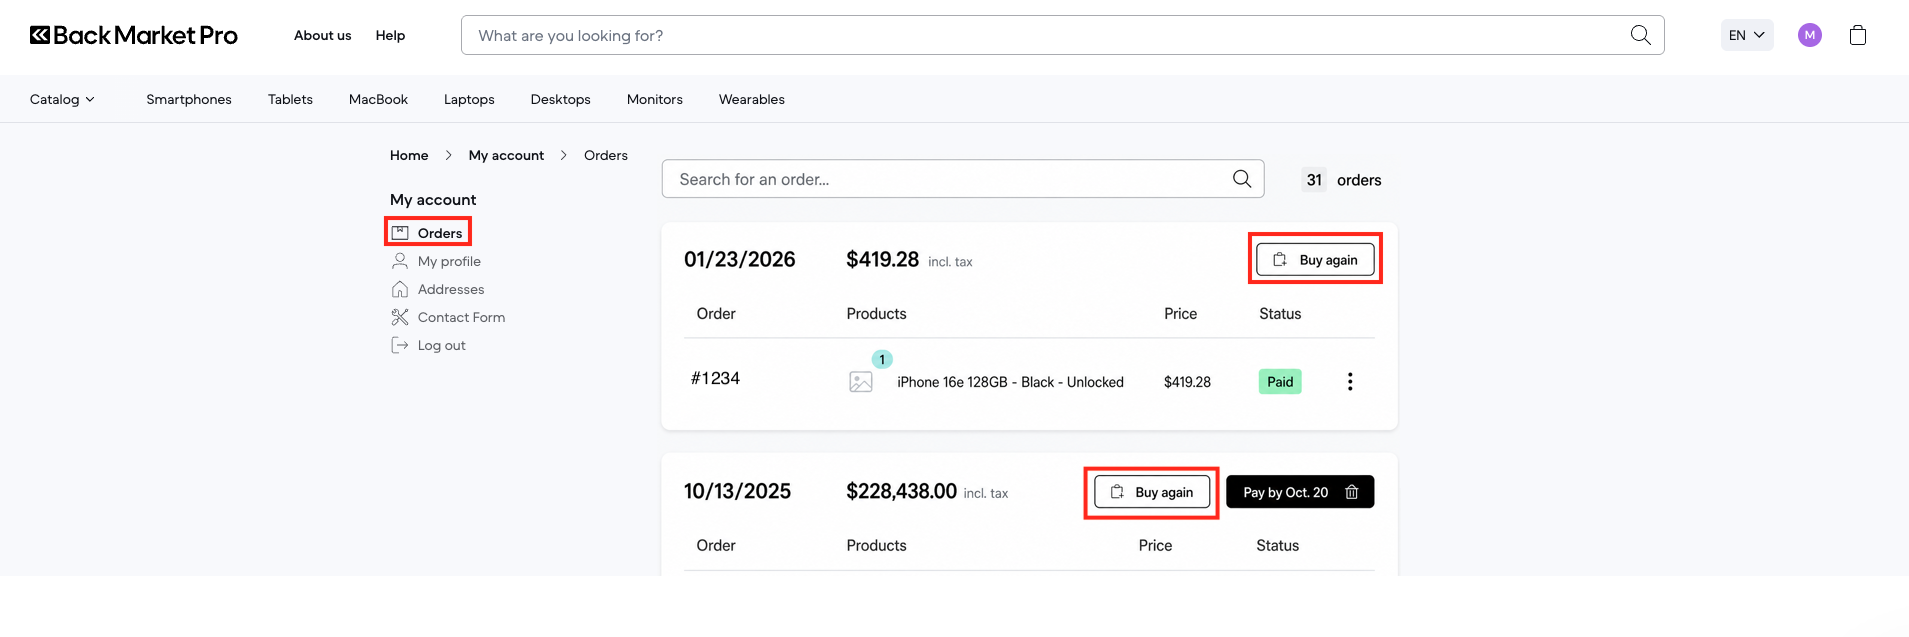1909x637 pixels.
Task: Open the shopping cart icon
Action: pos(1857,35)
